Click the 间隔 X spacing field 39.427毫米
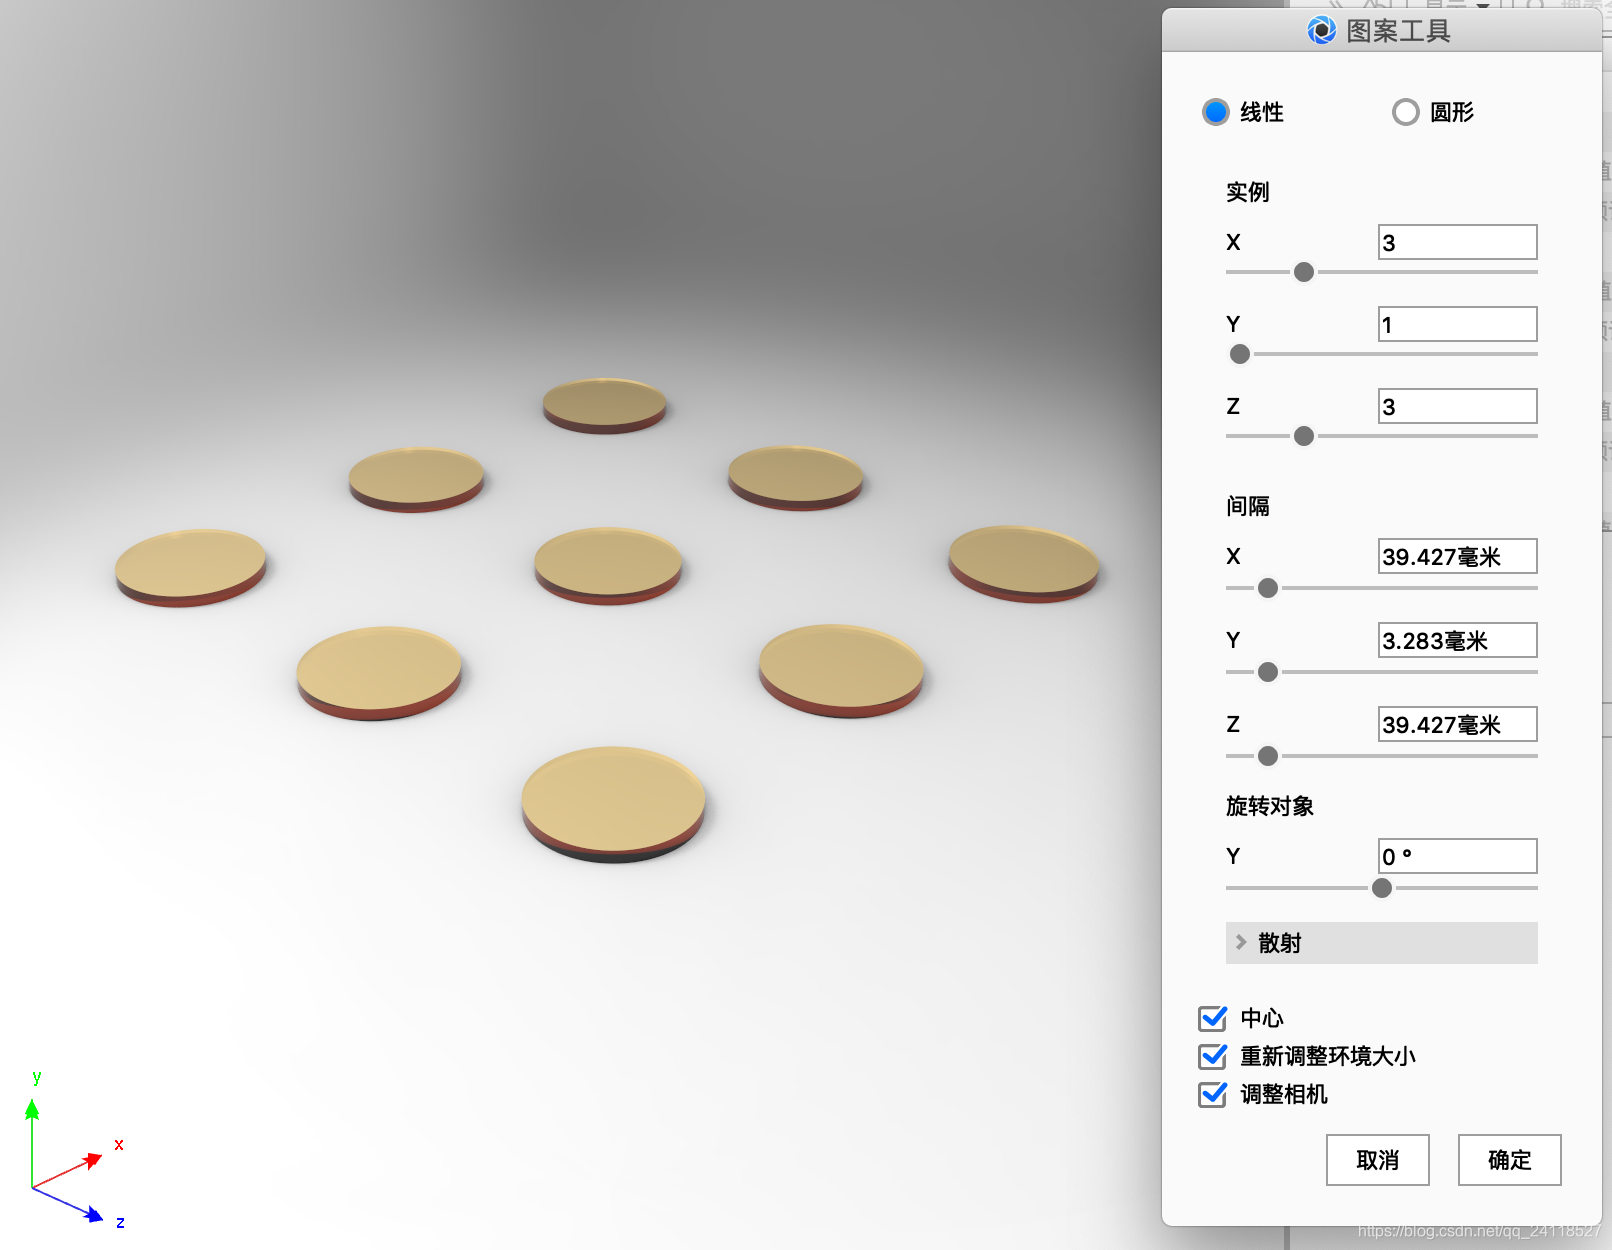 tap(1457, 556)
